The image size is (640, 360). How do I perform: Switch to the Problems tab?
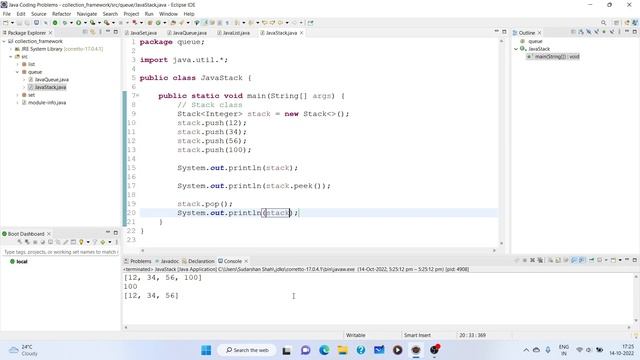pyautogui.click(x=138, y=261)
